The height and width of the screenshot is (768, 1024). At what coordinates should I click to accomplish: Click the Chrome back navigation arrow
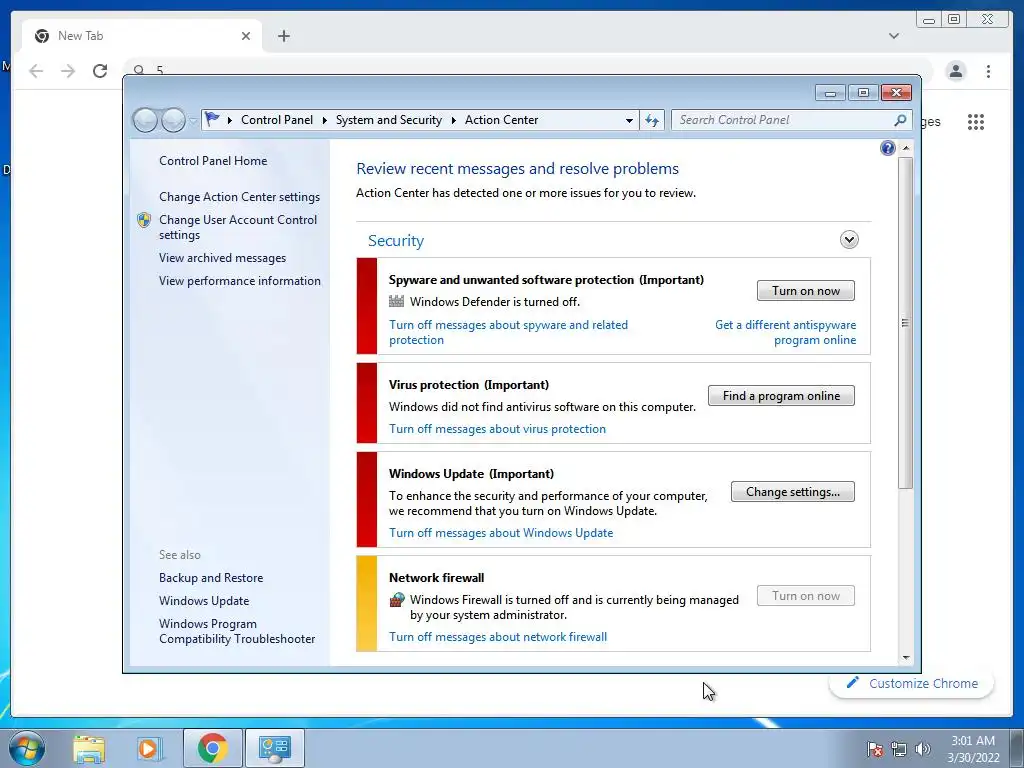coord(36,71)
